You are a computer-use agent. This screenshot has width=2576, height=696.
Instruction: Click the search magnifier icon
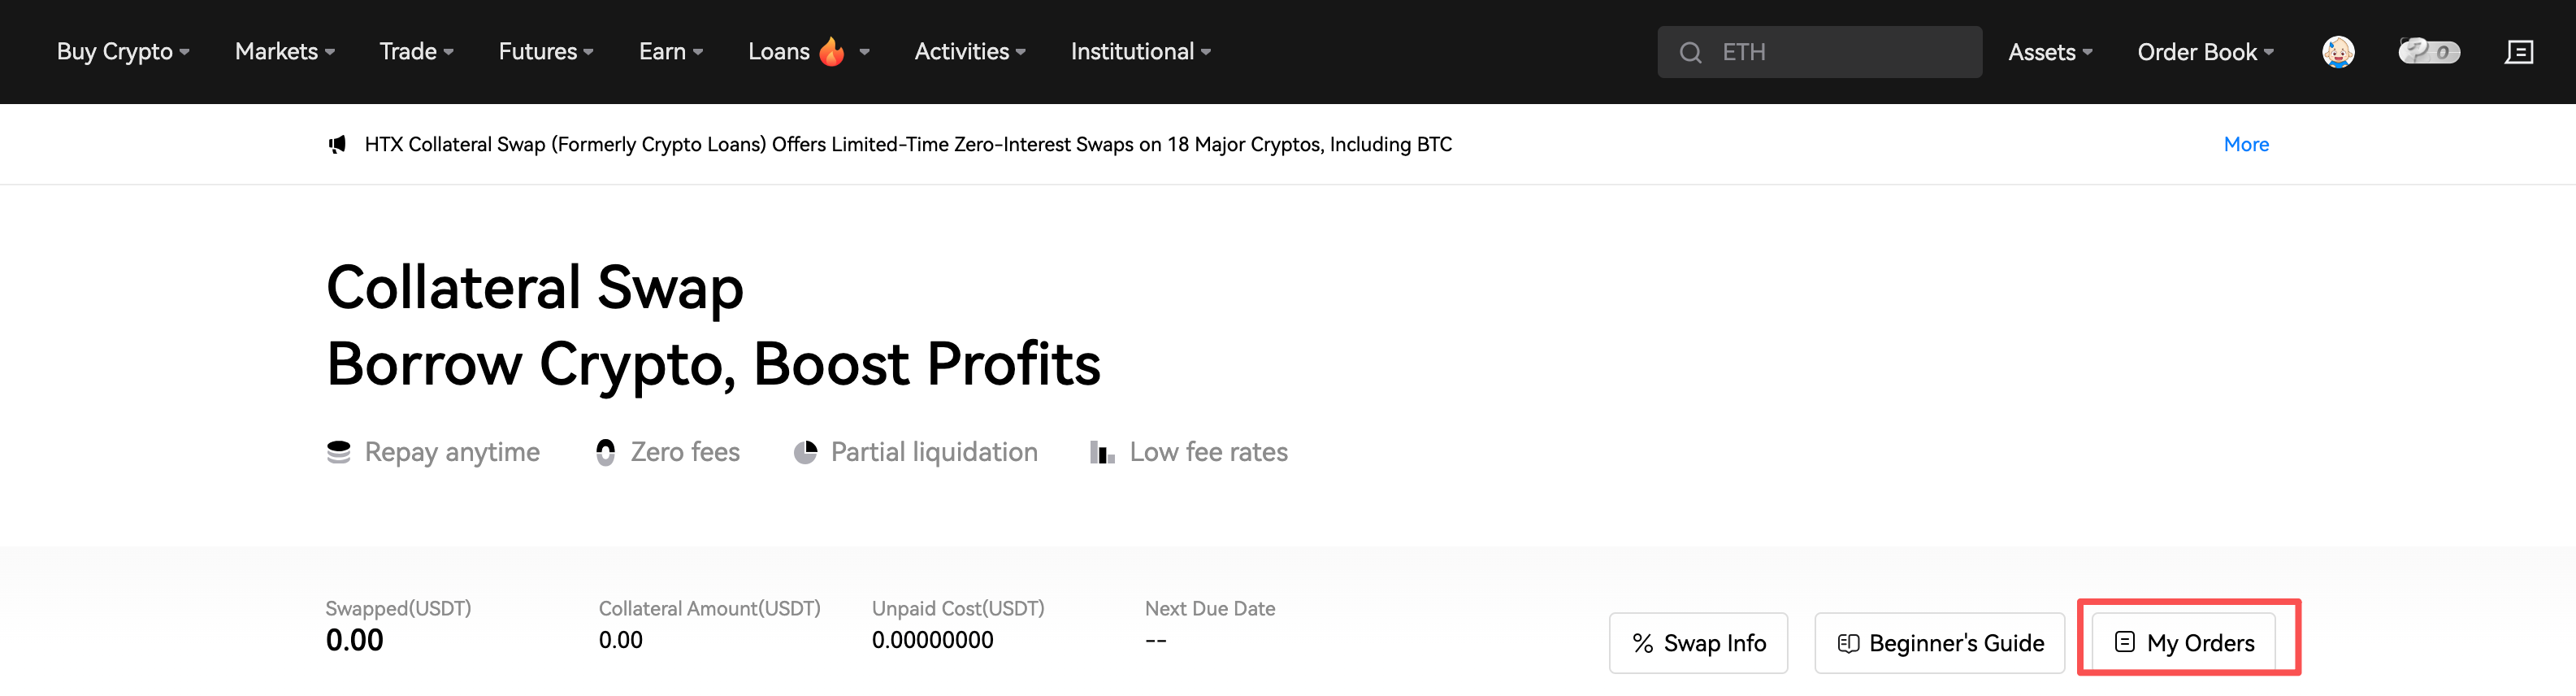pos(1690,52)
